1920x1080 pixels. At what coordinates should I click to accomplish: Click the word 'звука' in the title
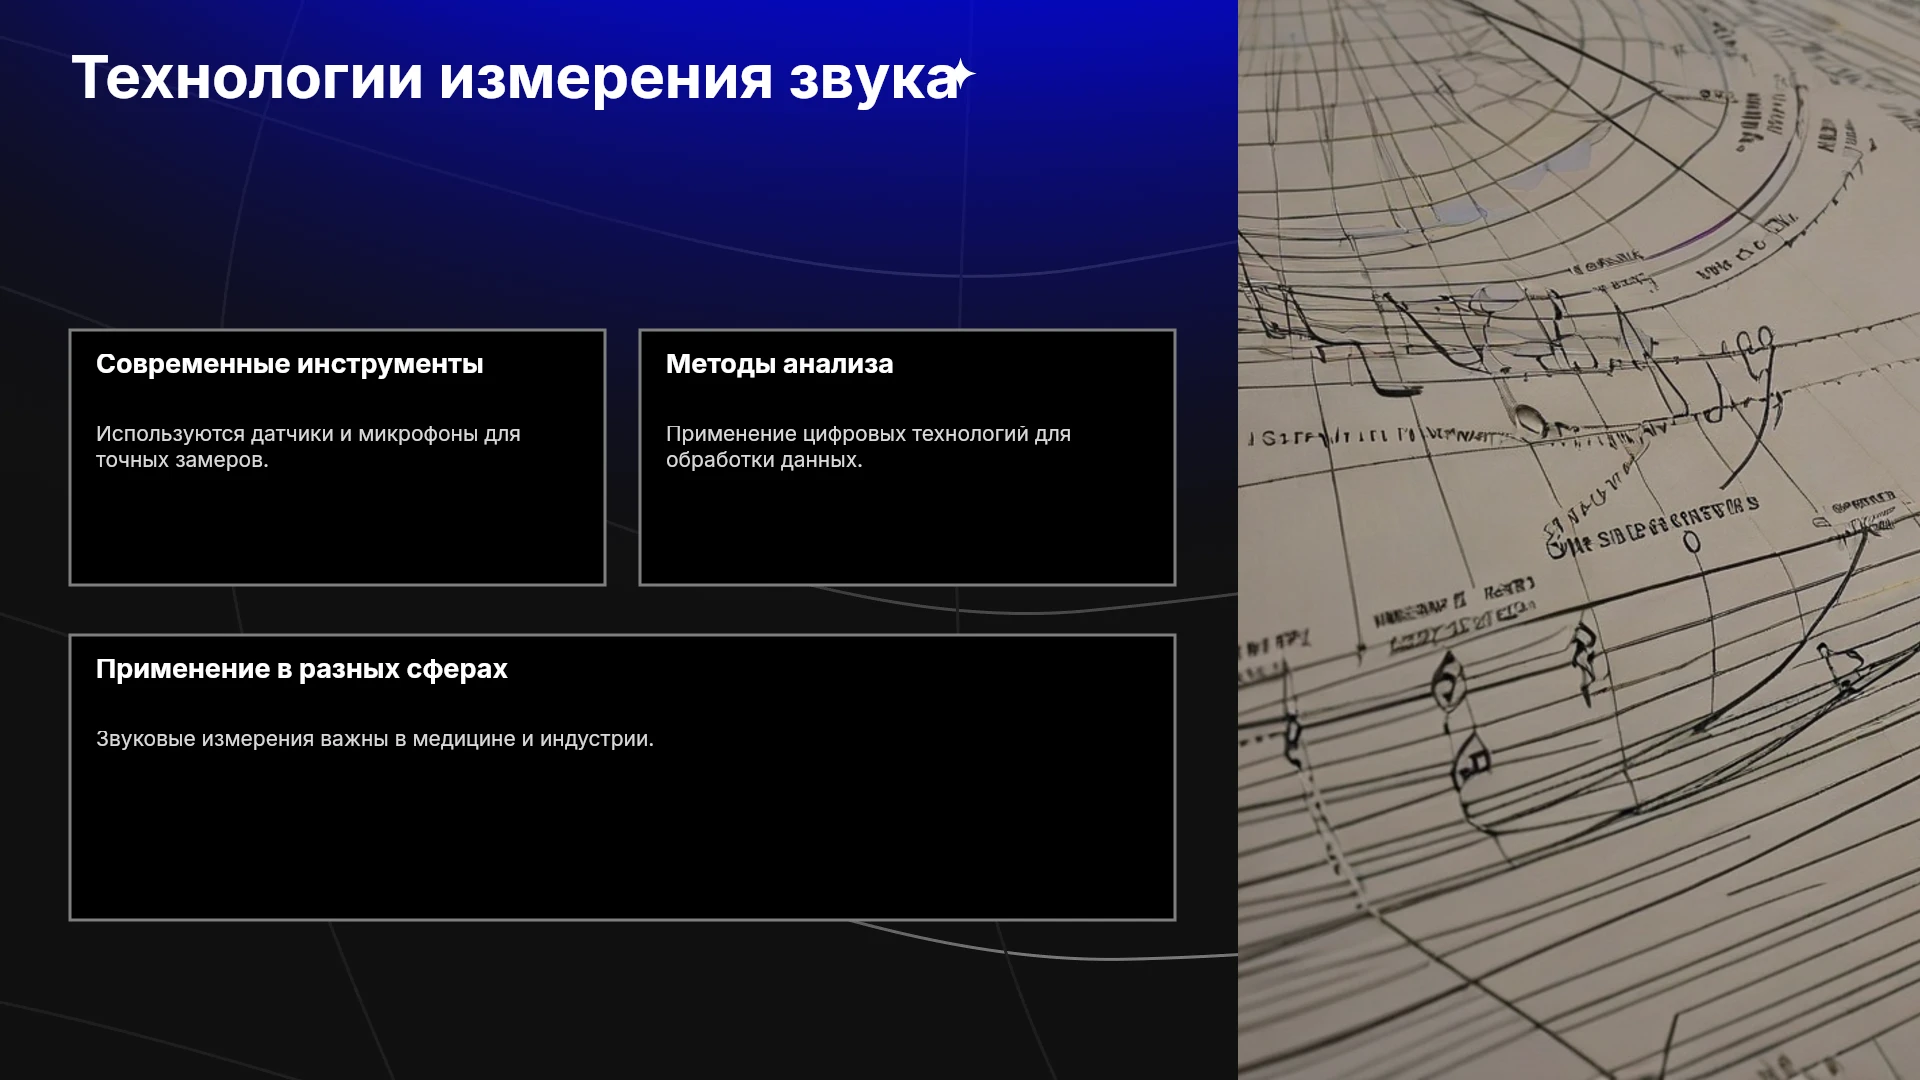pos(873,79)
